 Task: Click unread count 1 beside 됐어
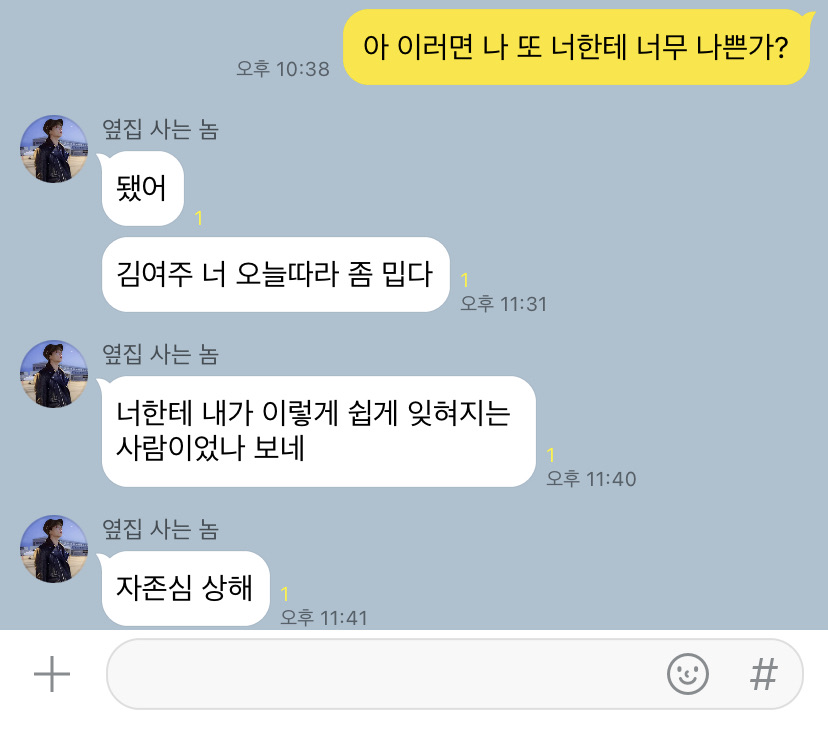199,218
